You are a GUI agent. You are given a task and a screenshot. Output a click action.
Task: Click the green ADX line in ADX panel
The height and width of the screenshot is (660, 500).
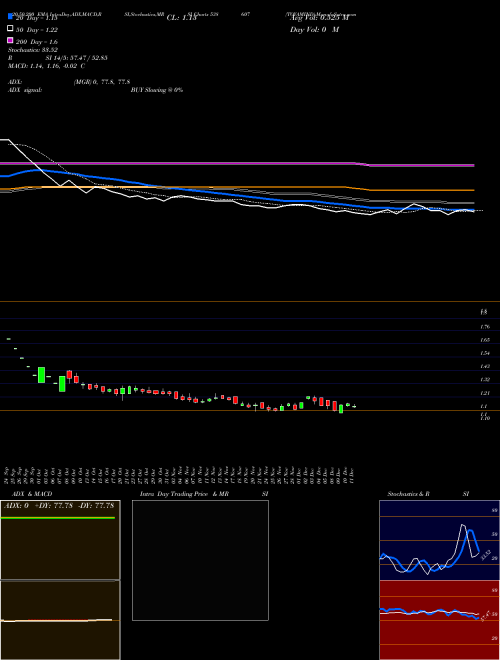pos(58,518)
